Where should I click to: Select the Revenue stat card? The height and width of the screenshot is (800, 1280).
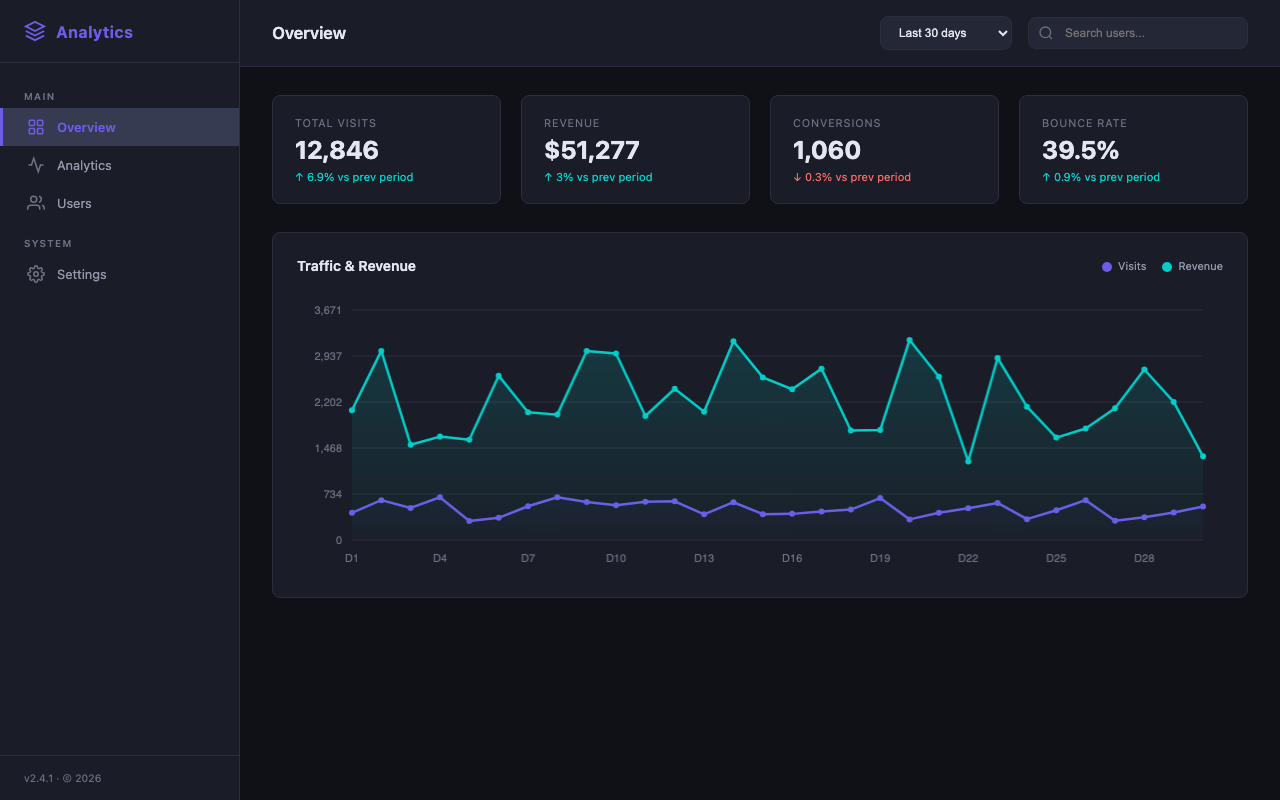pos(635,150)
